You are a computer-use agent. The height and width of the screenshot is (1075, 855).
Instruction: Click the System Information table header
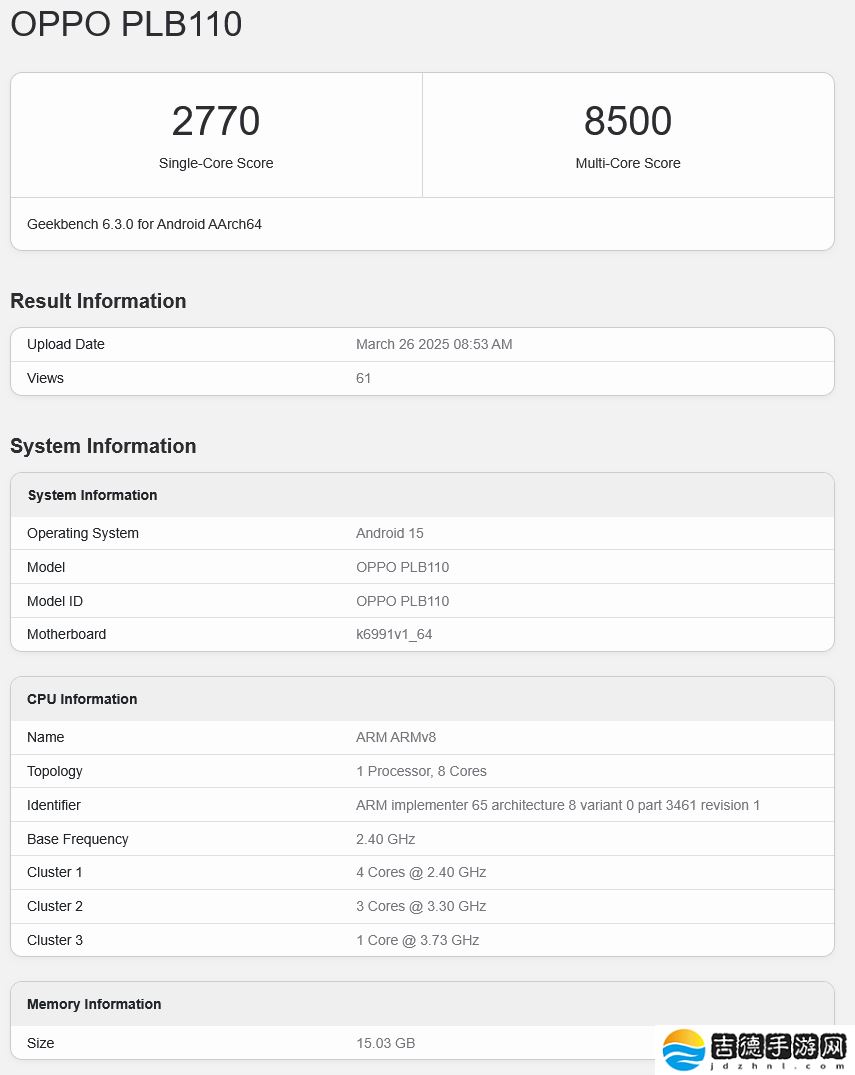[92, 495]
